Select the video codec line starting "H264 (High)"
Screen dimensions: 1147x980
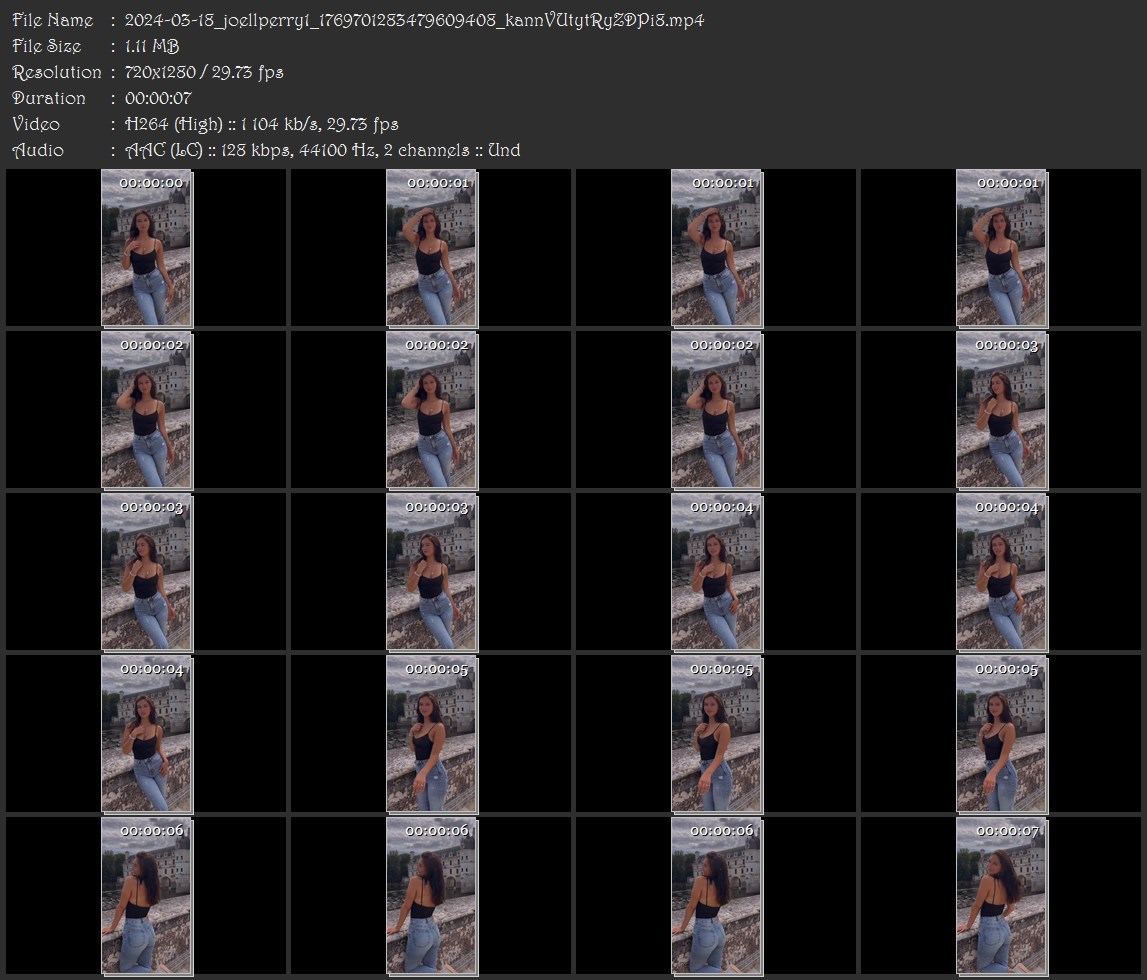click(261, 124)
